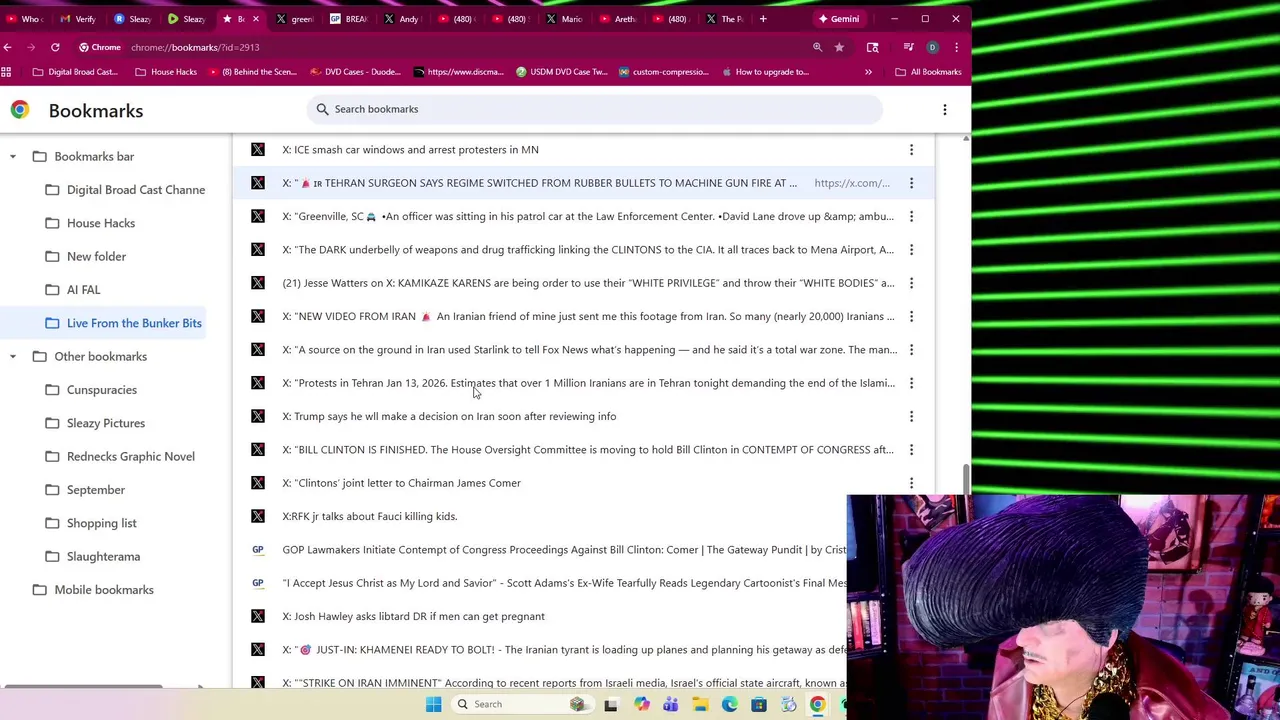Screen dimensions: 1280x720
Task: Close the active Bookmarks tab
Action: [255, 19]
